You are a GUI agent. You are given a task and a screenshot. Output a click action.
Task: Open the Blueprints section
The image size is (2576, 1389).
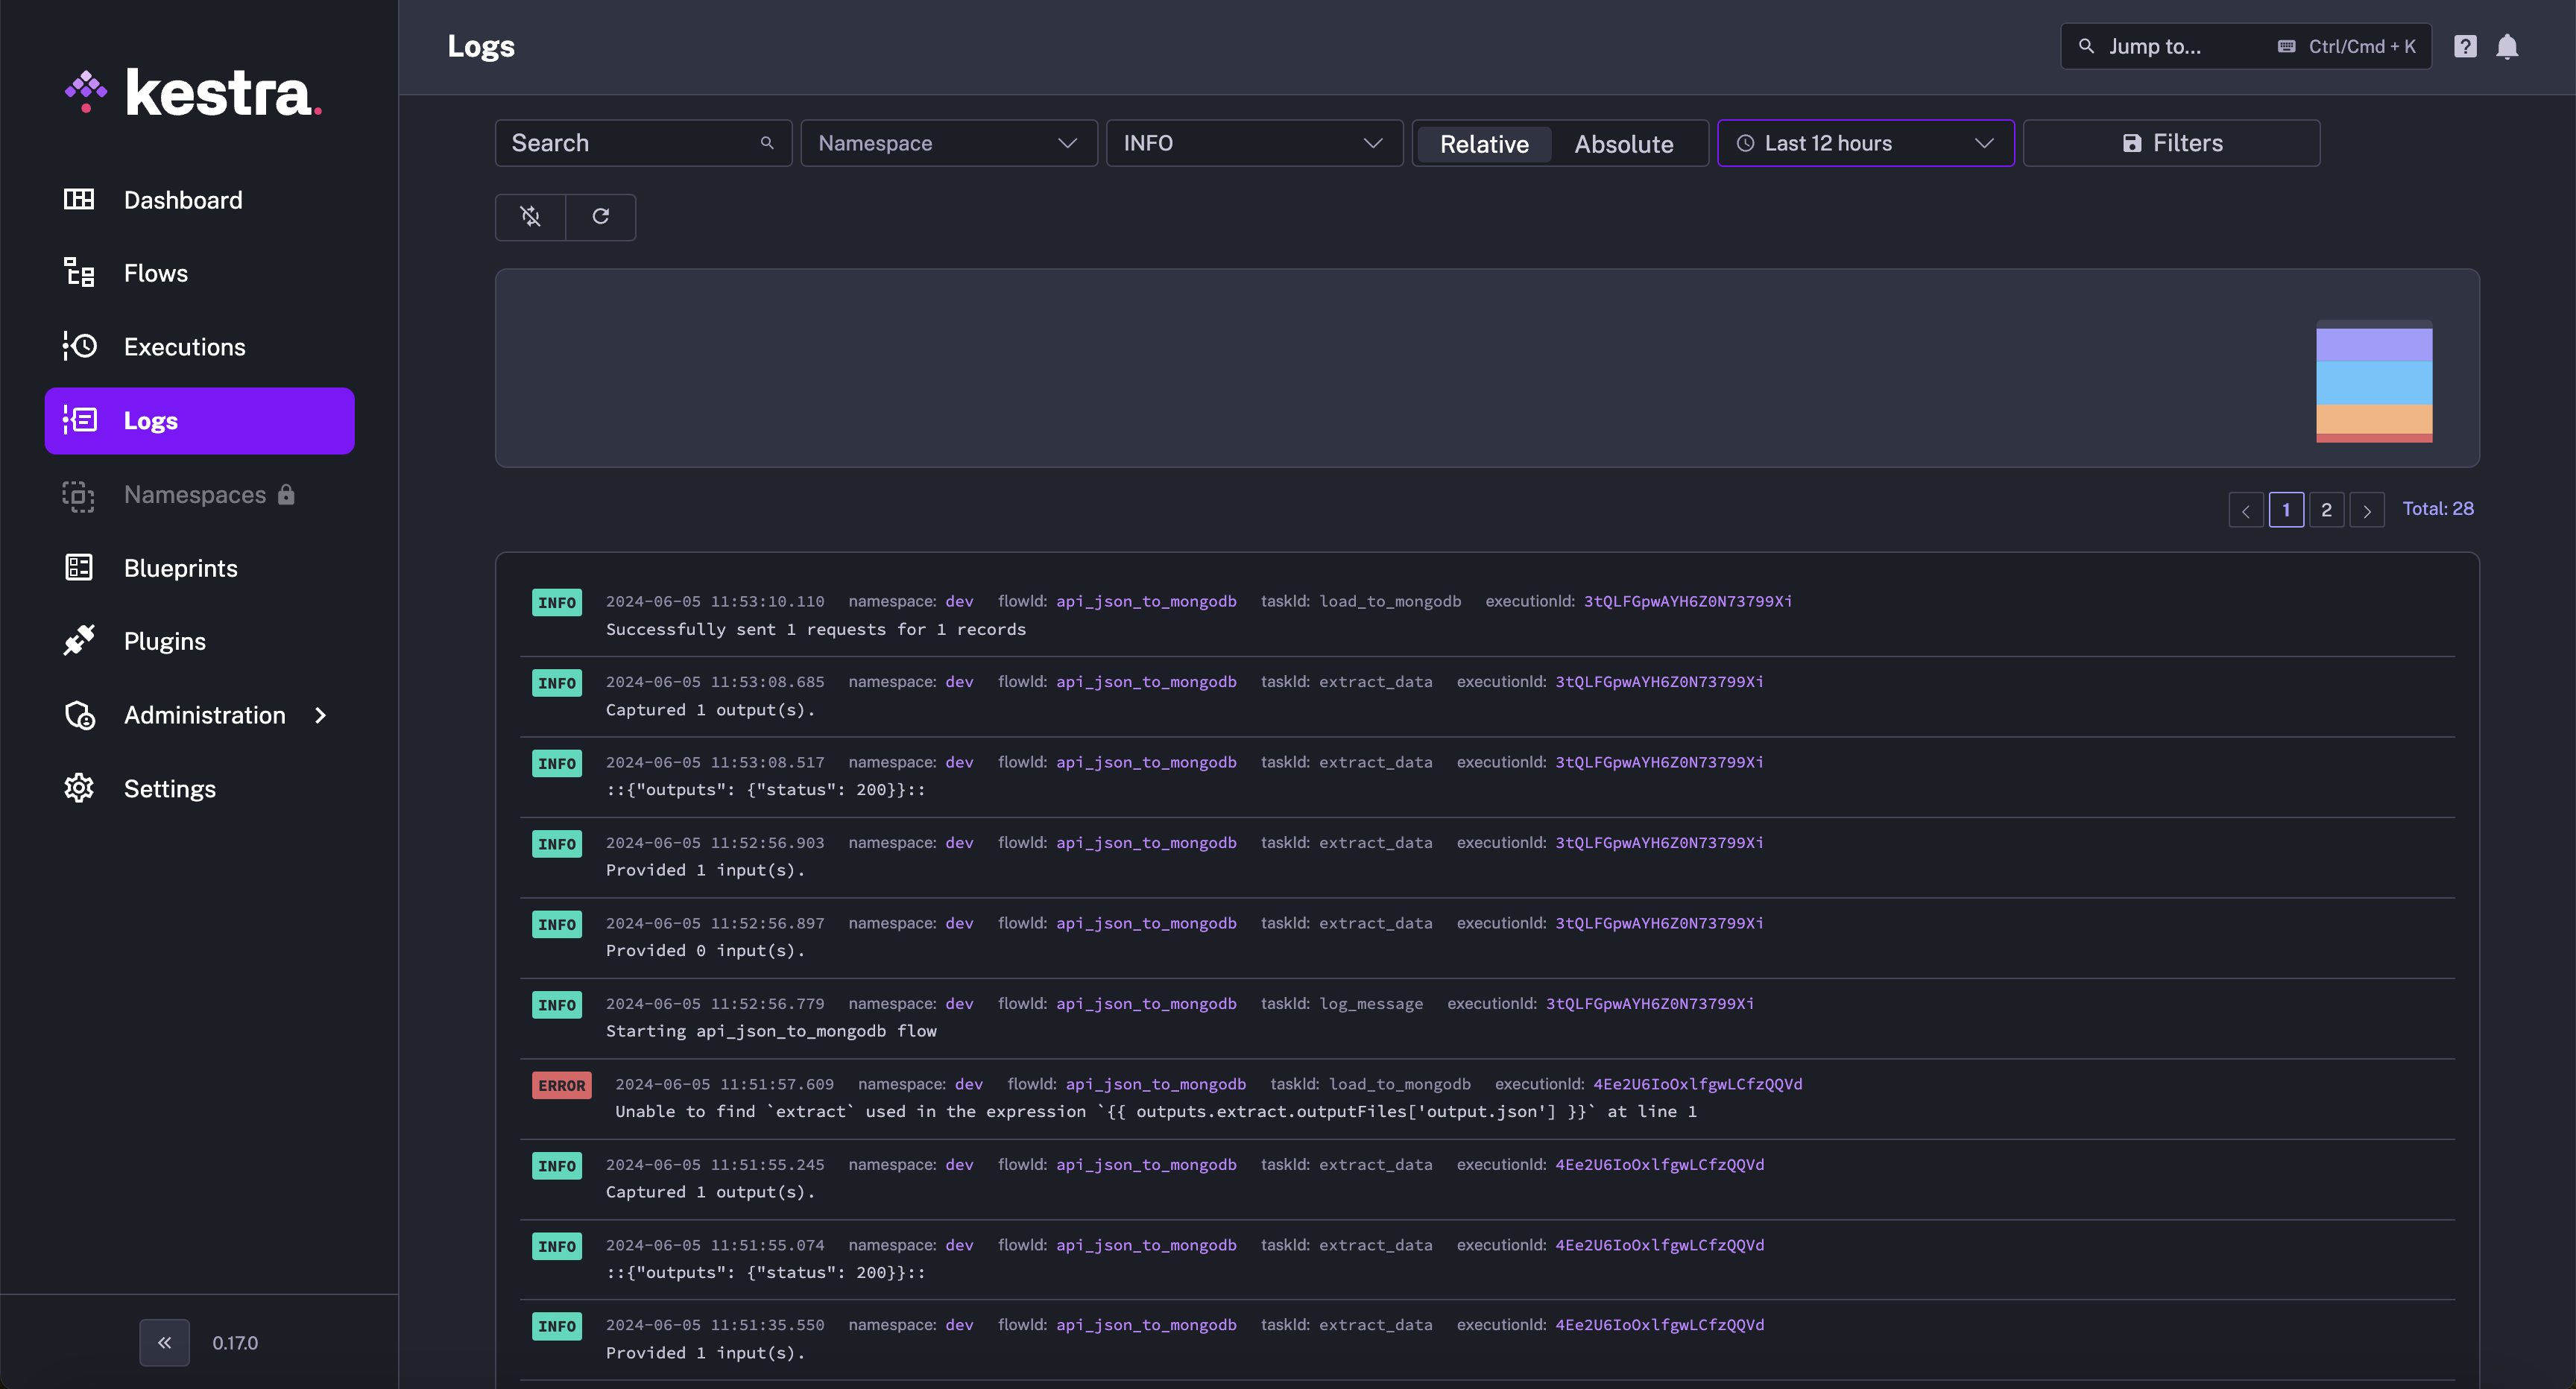(x=180, y=568)
